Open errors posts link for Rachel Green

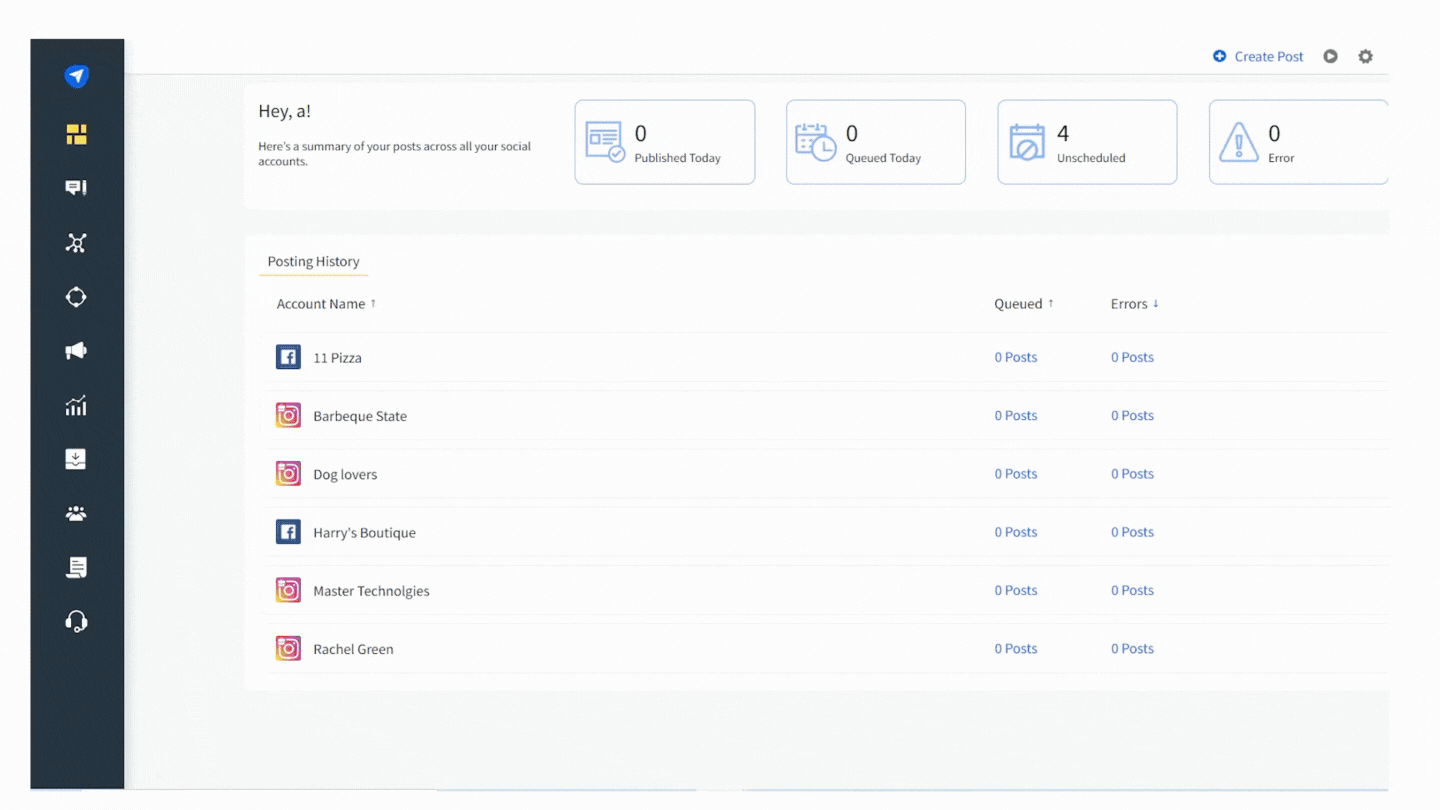point(1132,649)
